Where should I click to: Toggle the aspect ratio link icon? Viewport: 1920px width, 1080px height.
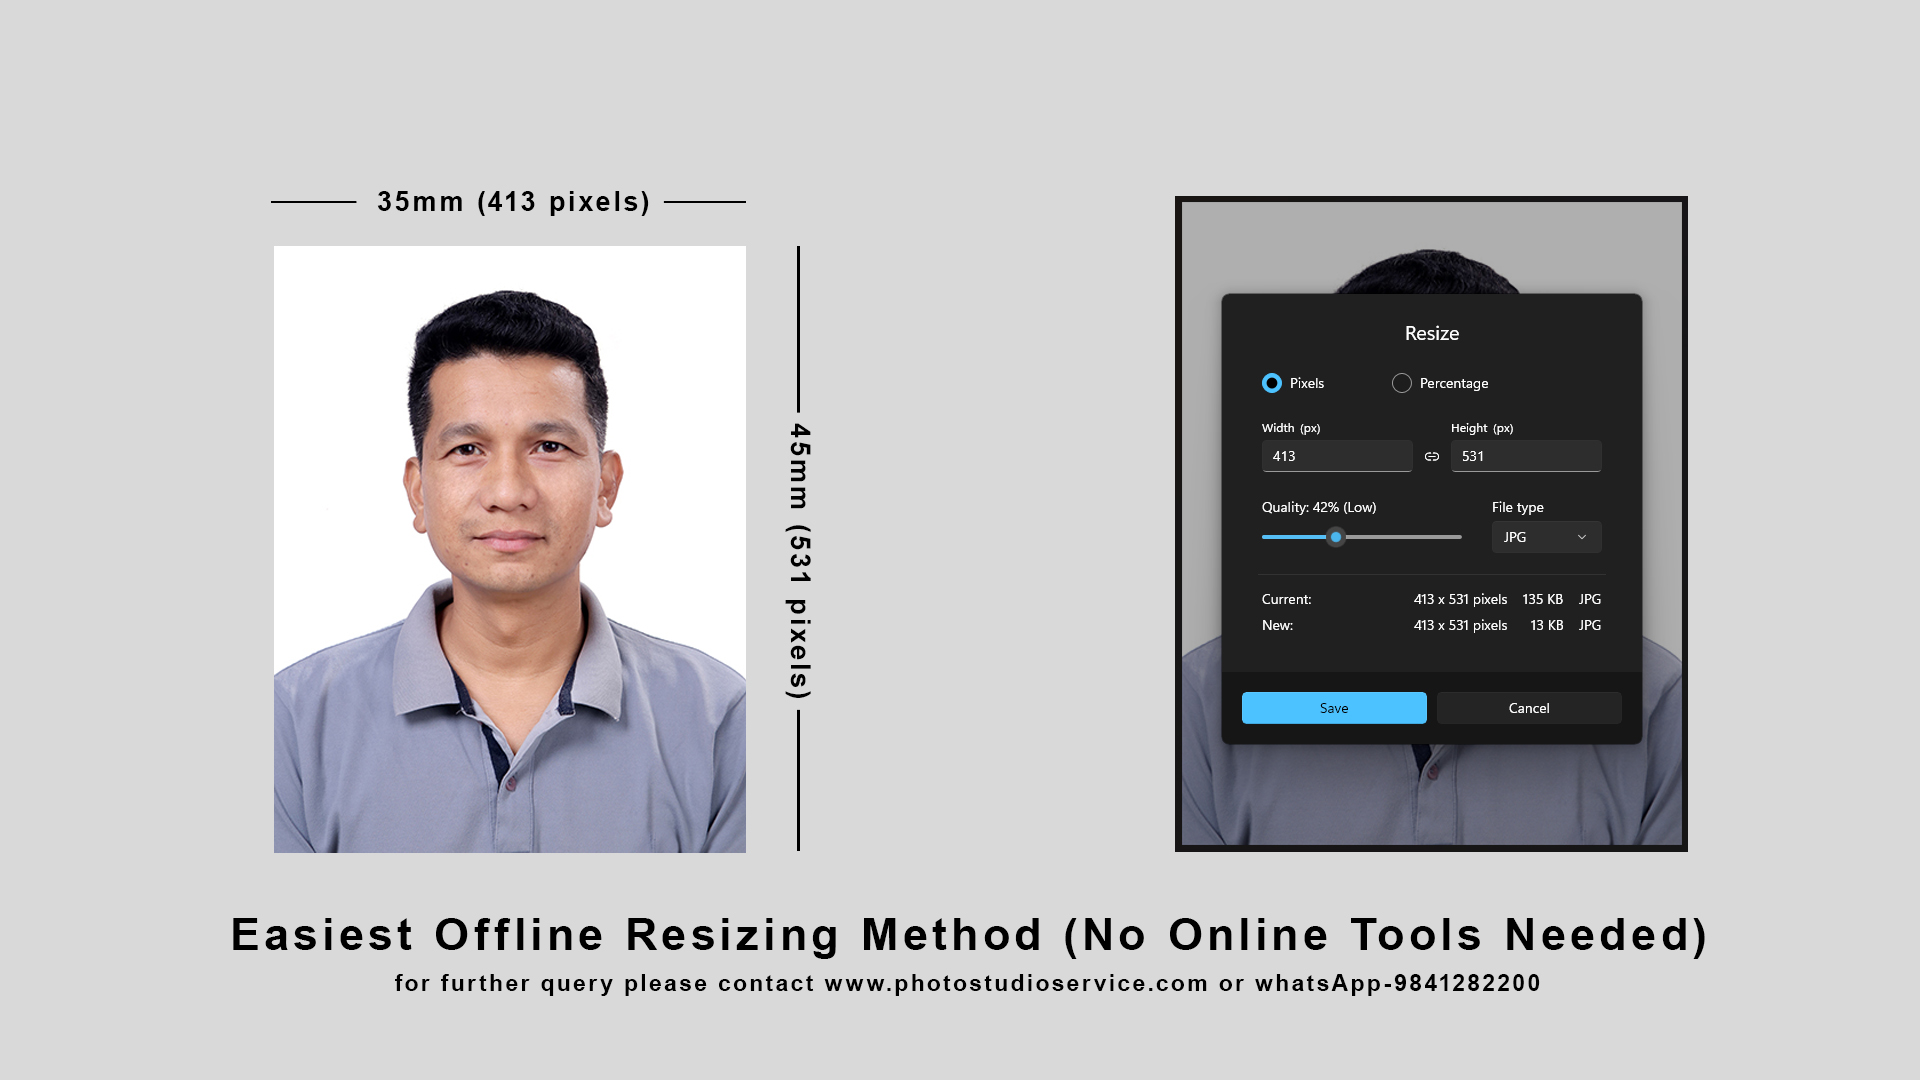click(1432, 456)
